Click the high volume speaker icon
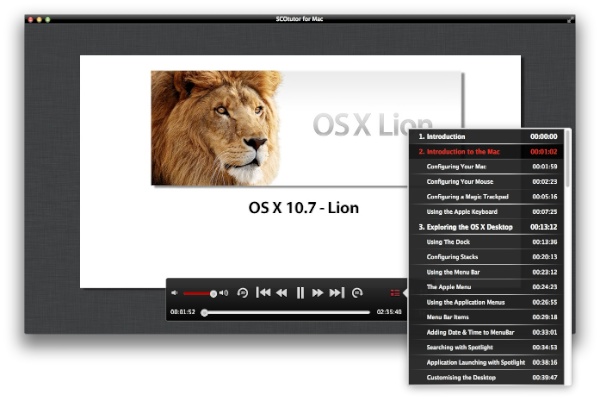This screenshot has width=600, height=404. tap(224, 293)
